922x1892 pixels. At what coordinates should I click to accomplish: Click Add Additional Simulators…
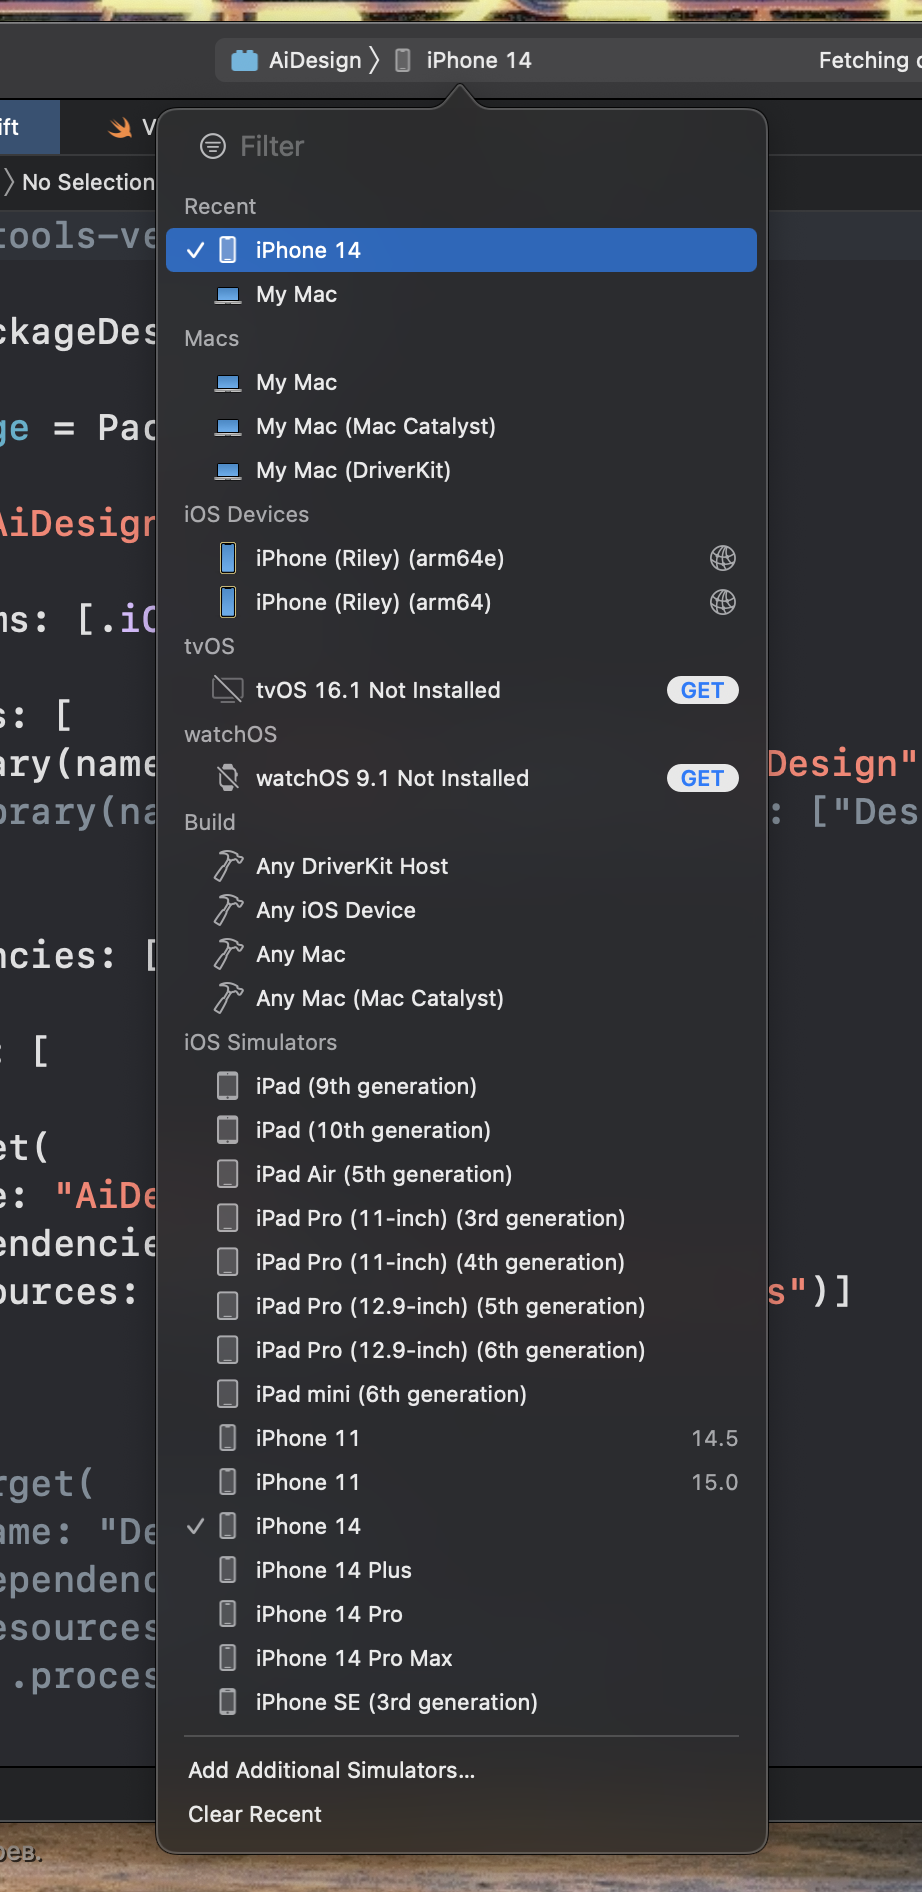click(332, 1770)
